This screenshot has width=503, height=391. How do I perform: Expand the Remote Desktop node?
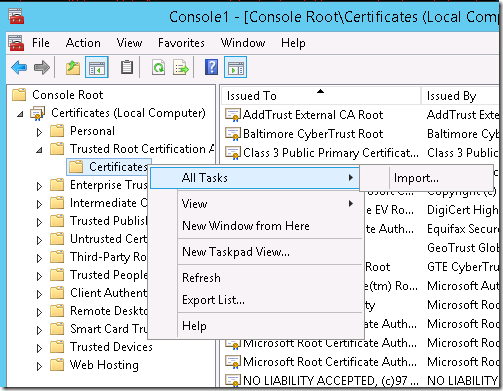coord(39,312)
